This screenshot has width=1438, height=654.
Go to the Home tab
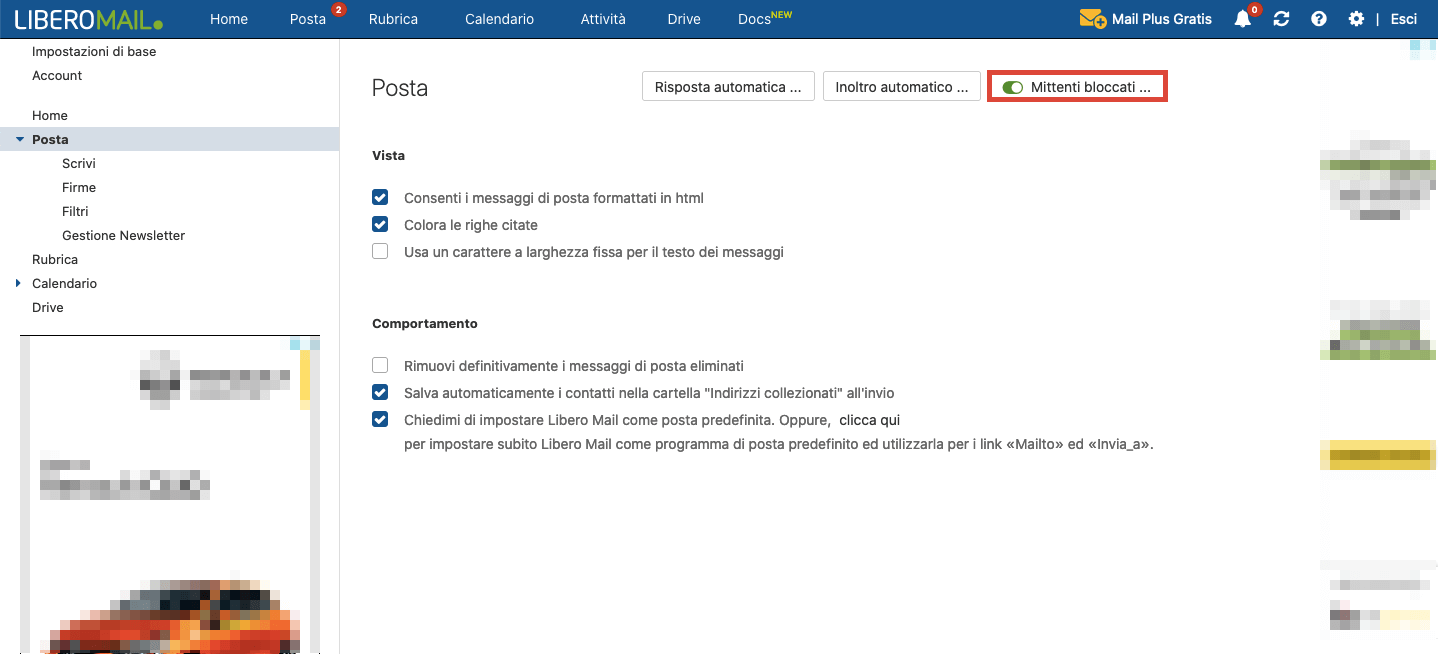(x=229, y=19)
